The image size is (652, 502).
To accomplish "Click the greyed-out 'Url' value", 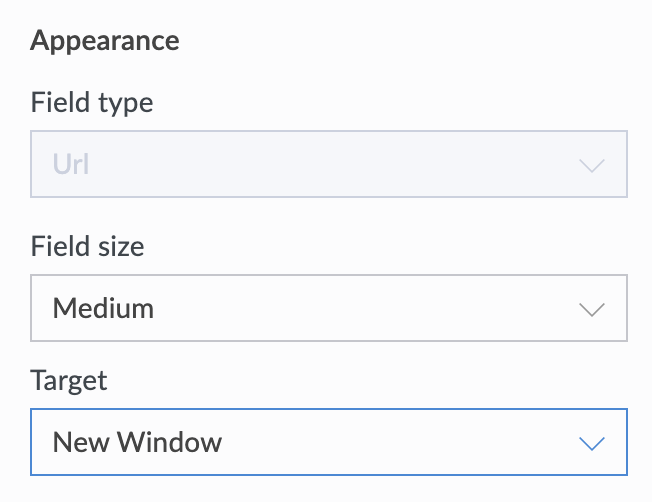I will pos(71,163).
